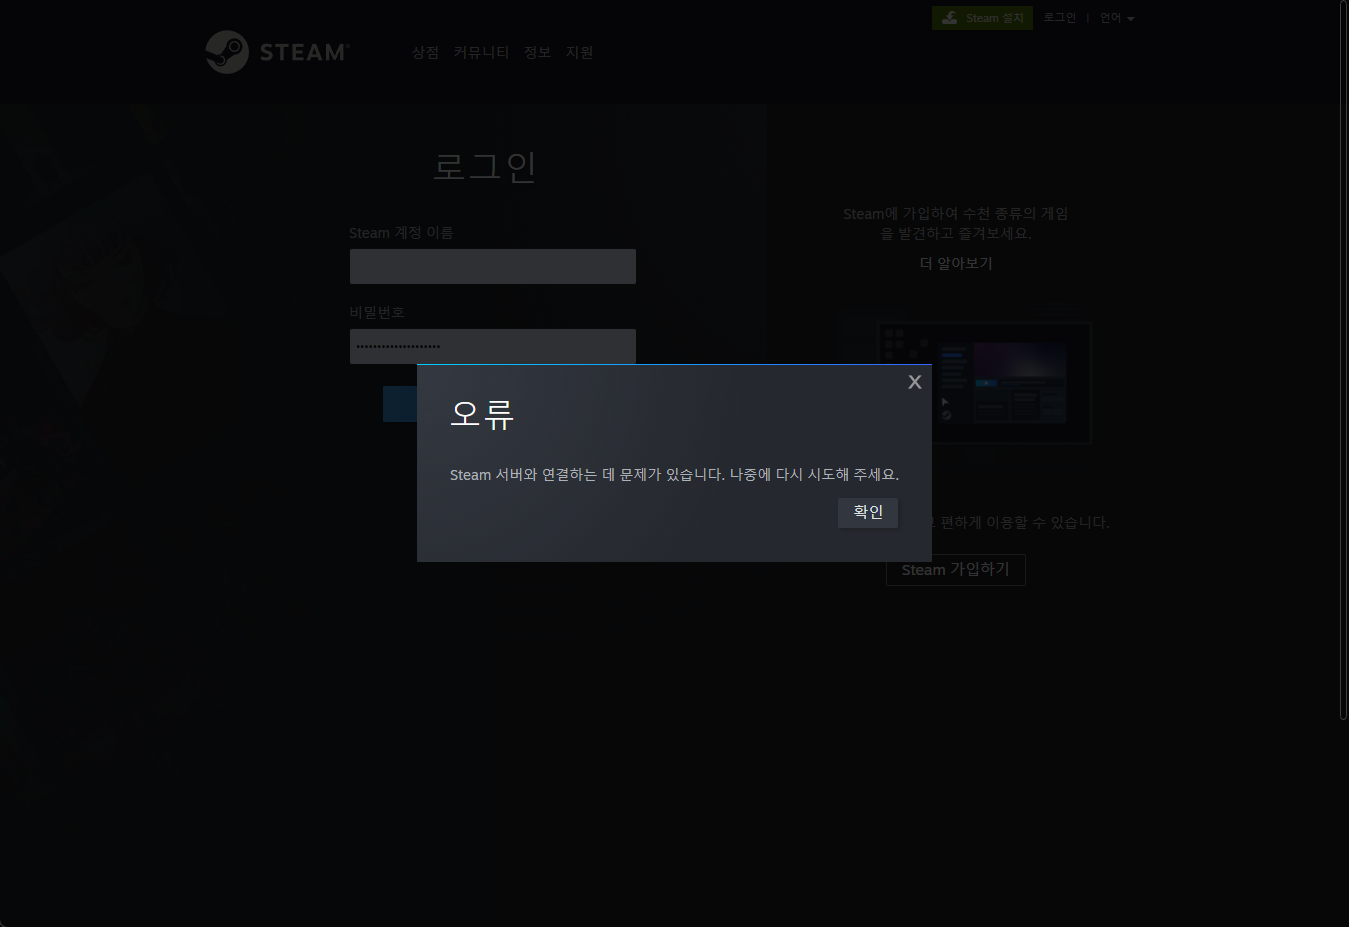Image resolution: width=1349 pixels, height=927 pixels.
Task: Open the 상점 store menu
Action: (425, 52)
